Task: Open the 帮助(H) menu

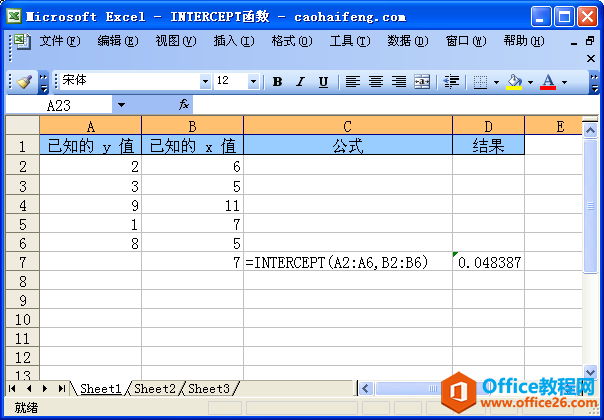Action: pyautogui.click(x=524, y=40)
